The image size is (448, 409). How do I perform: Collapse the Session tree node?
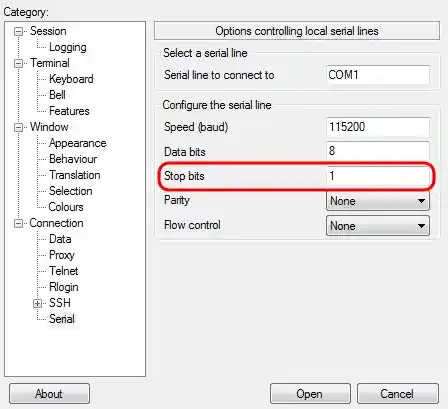click(x=19, y=31)
